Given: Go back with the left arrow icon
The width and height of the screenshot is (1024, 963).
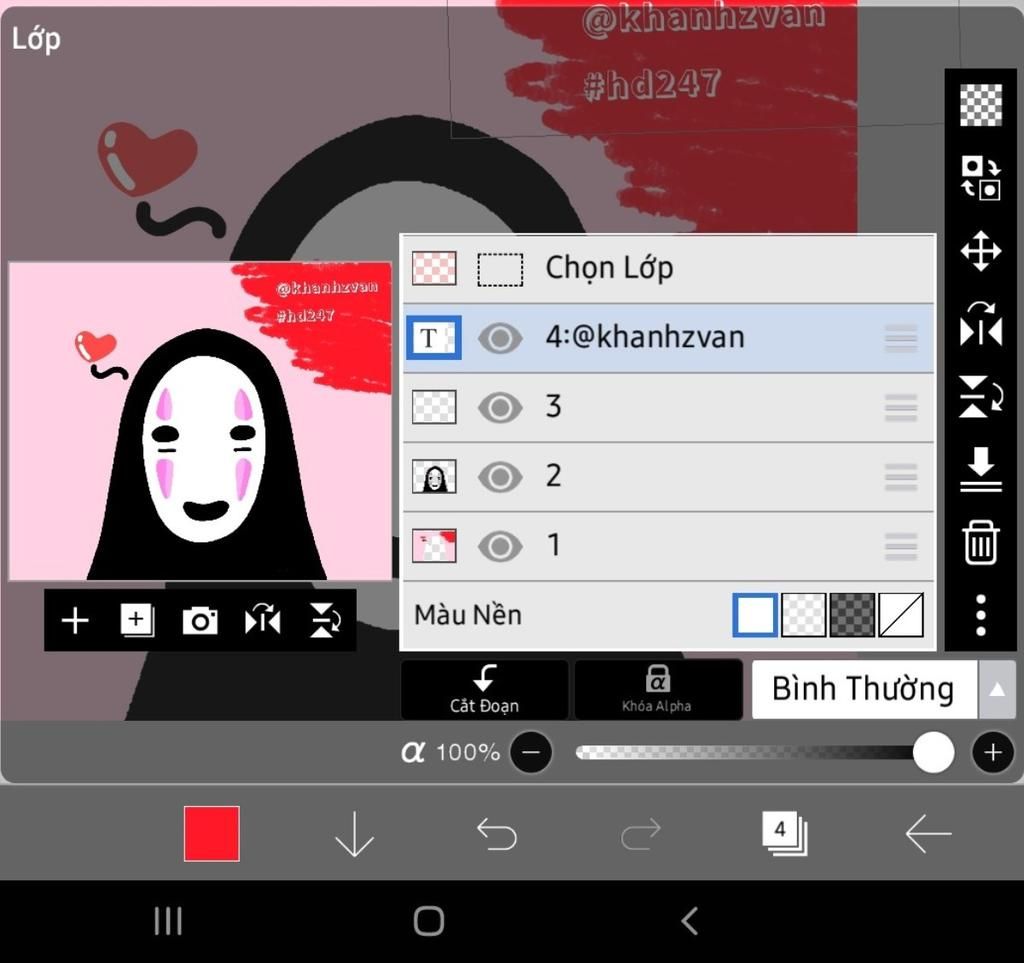Looking at the screenshot, I should 928,834.
